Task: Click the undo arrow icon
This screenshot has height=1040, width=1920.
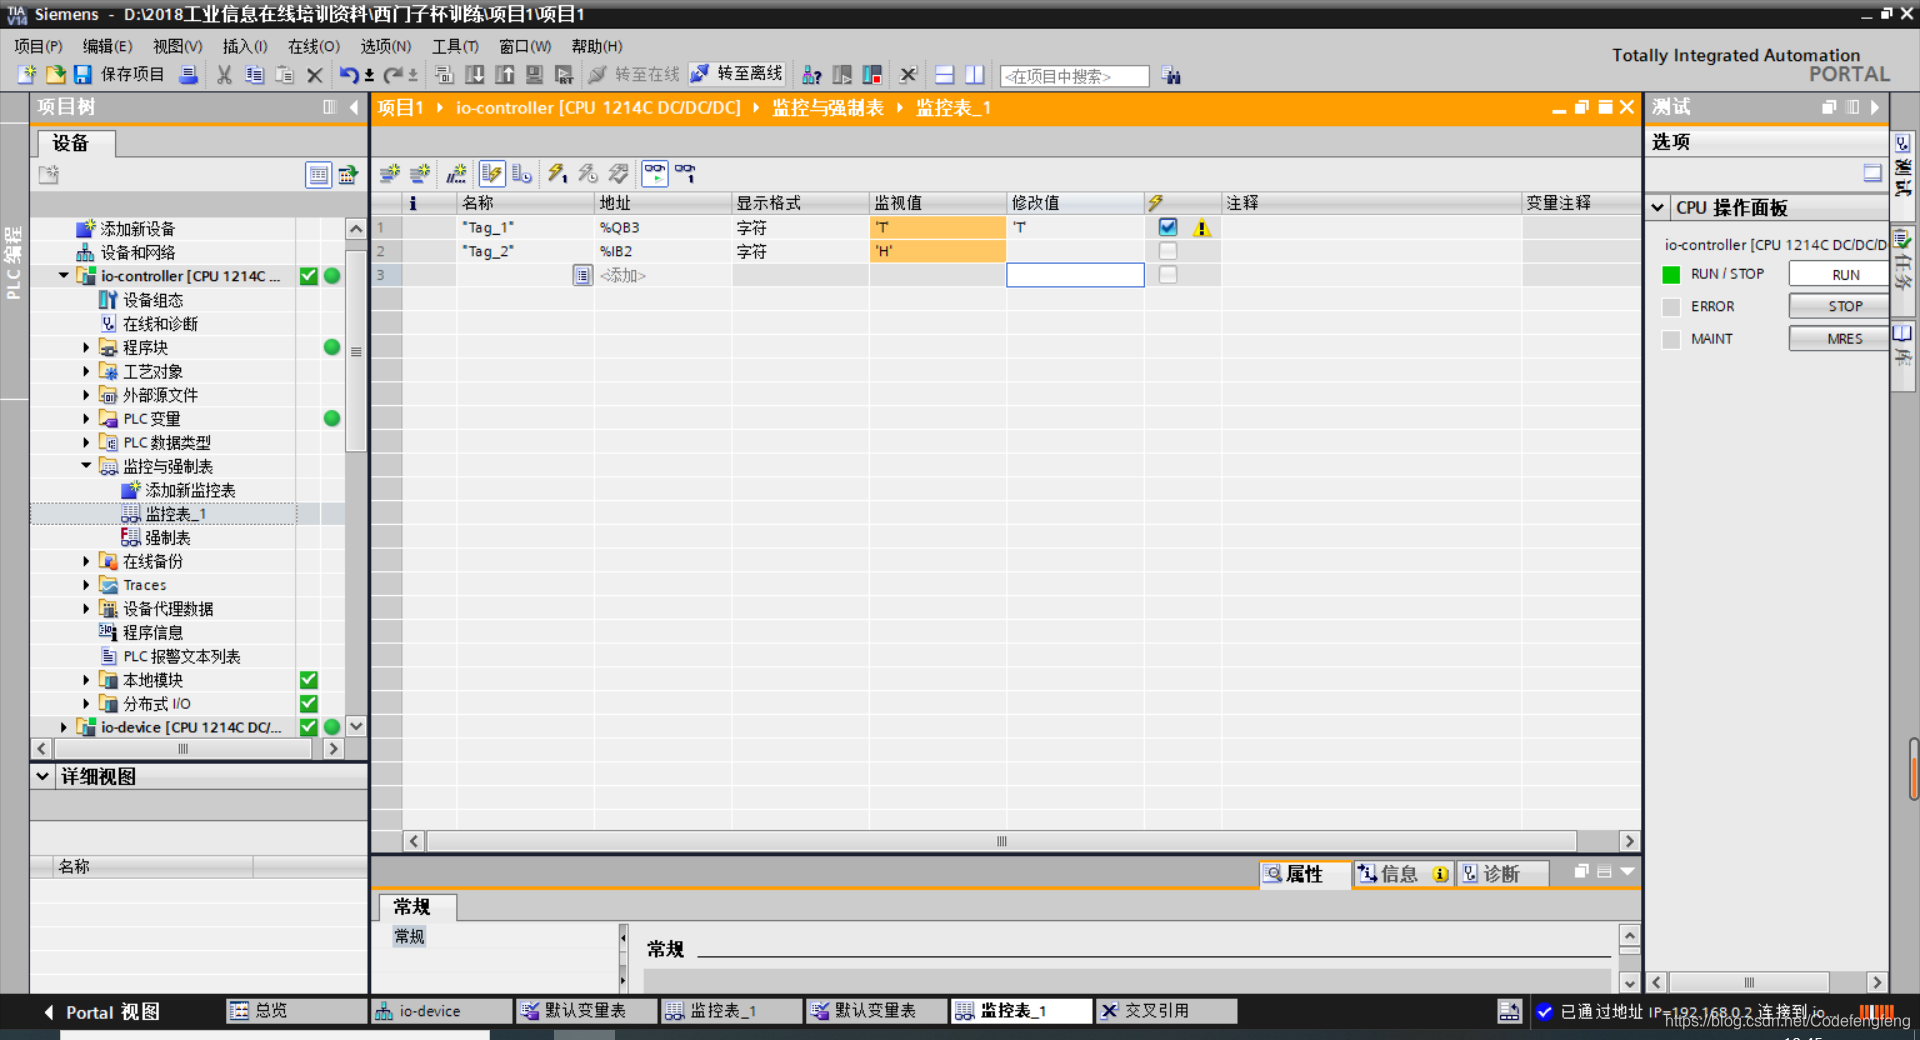Action: [x=348, y=75]
